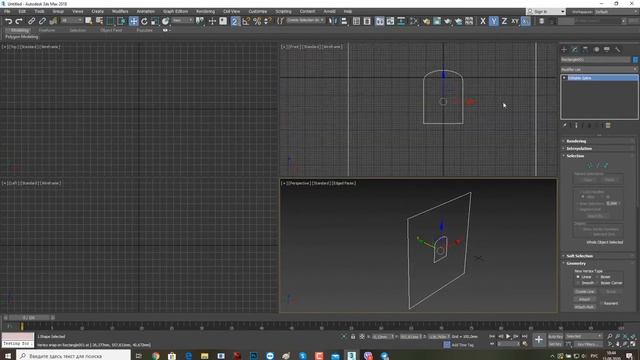Collapse the Selection rollout

[598, 156]
